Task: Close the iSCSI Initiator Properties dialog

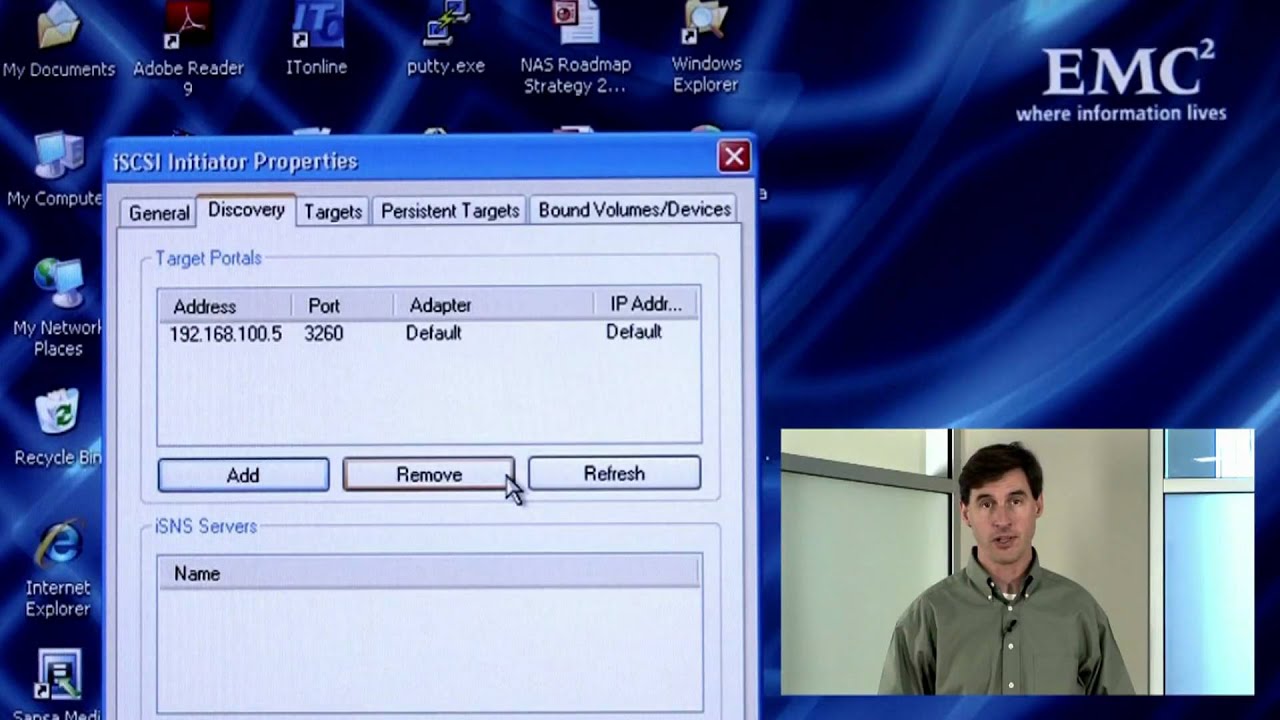Action: click(x=734, y=156)
